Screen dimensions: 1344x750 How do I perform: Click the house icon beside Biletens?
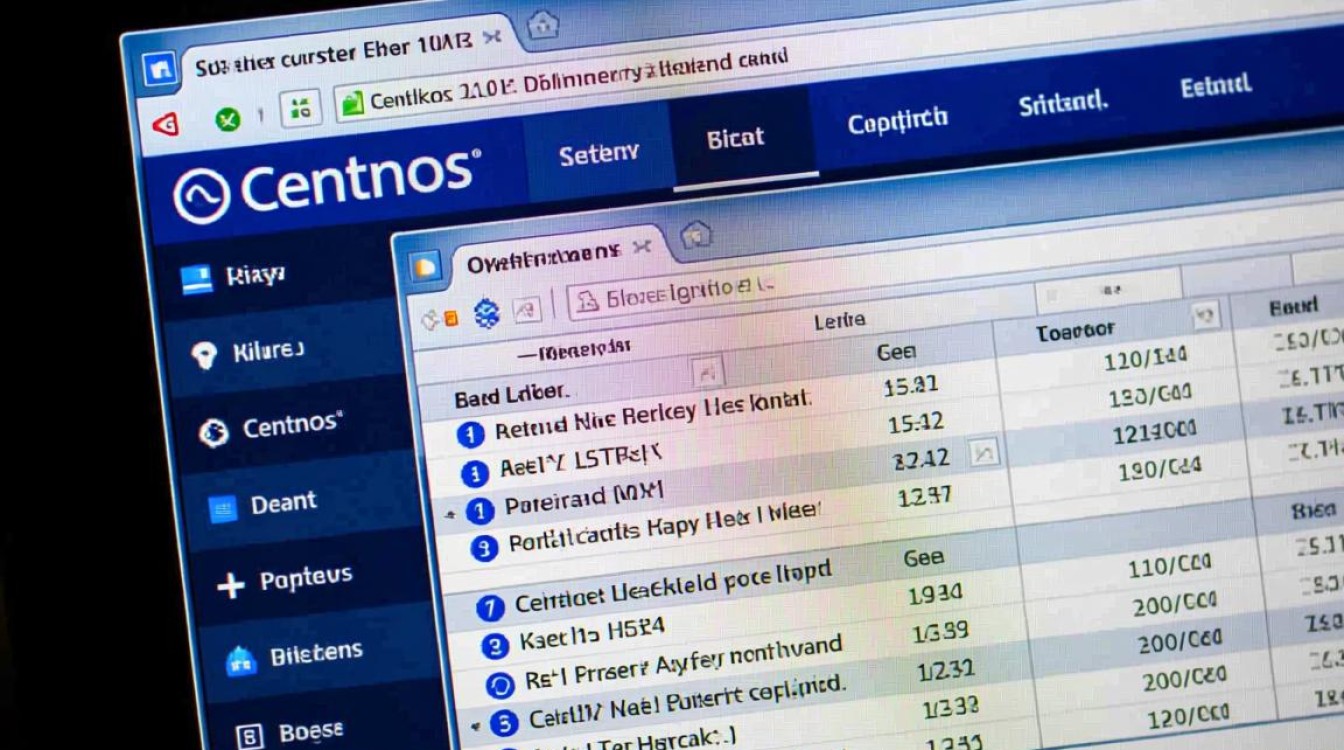[x=240, y=660]
